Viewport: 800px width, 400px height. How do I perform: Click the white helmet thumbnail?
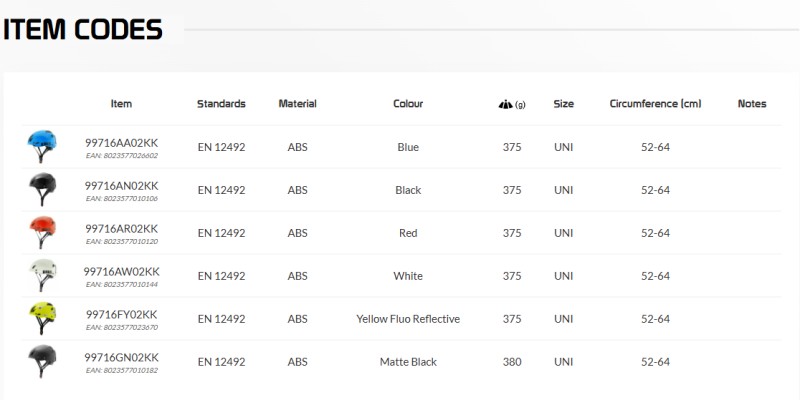(42, 275)
